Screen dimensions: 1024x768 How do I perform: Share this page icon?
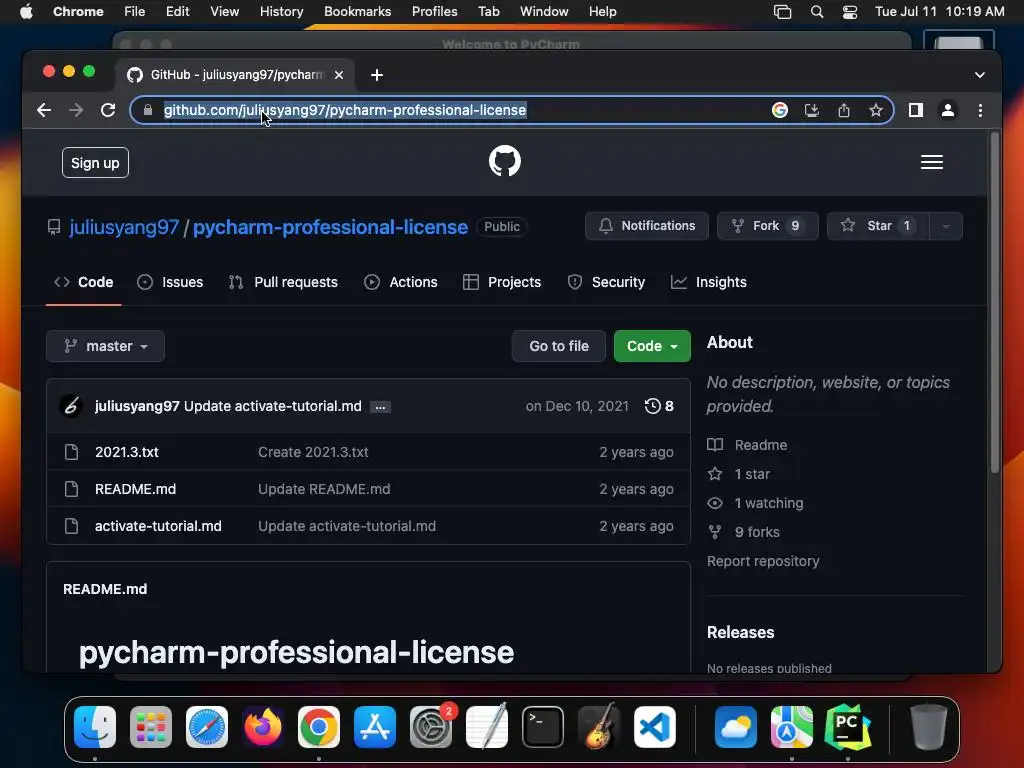pyautogui.click(x=844, y=110)
